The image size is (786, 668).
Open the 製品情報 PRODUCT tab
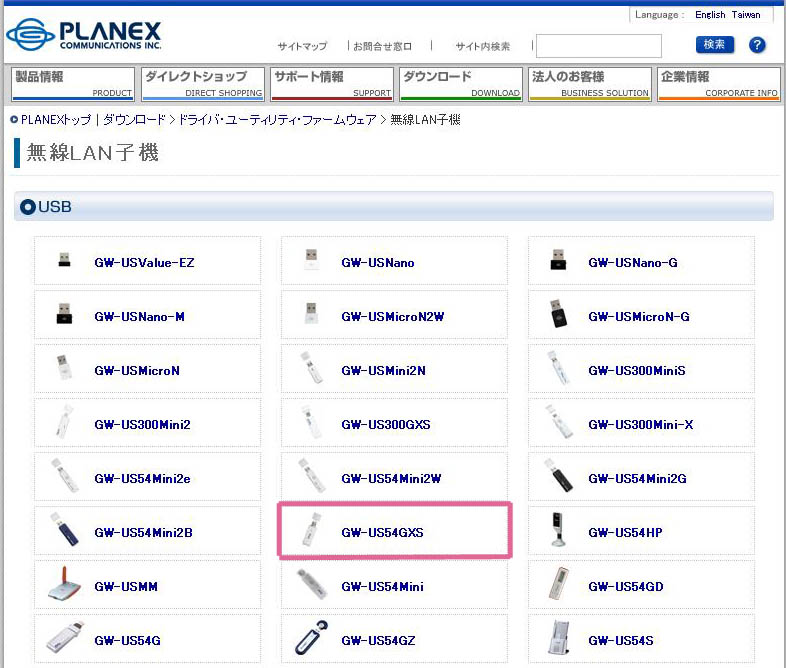pos(73,84)
